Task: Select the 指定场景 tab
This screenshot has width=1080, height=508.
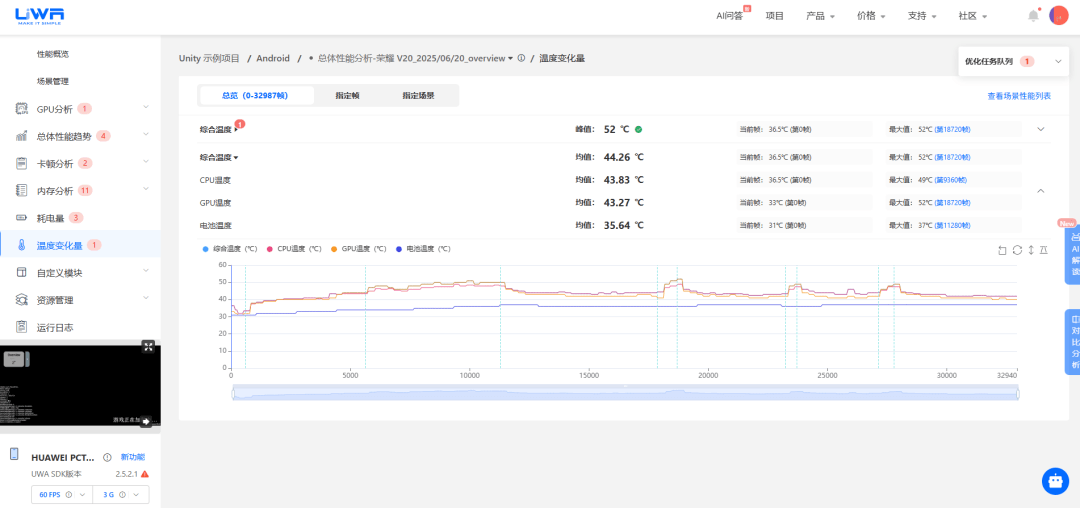Action: pos(419,96)
